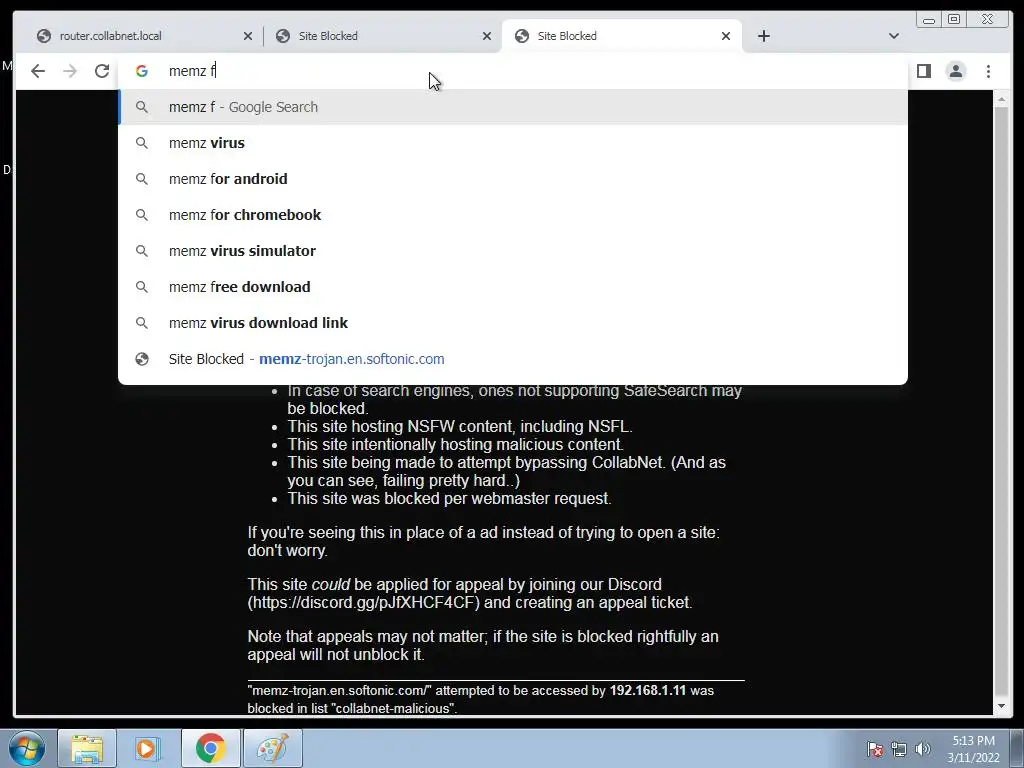Close the middle Site Blocked tab

point(487,36)
